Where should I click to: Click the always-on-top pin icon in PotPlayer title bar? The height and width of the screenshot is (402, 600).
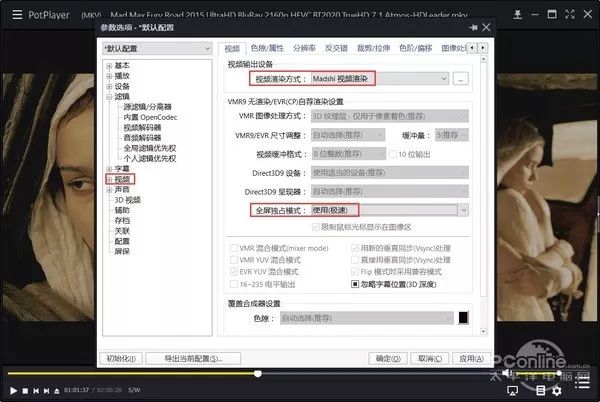pos(517,15)
